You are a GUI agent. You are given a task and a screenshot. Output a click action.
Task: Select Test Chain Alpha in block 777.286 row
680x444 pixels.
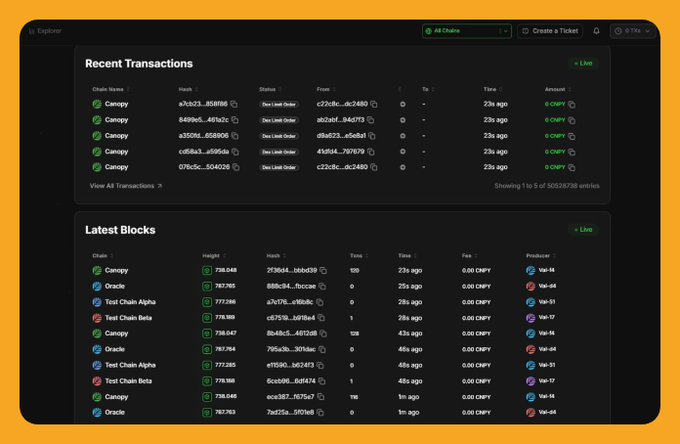(x=124, y=302)
